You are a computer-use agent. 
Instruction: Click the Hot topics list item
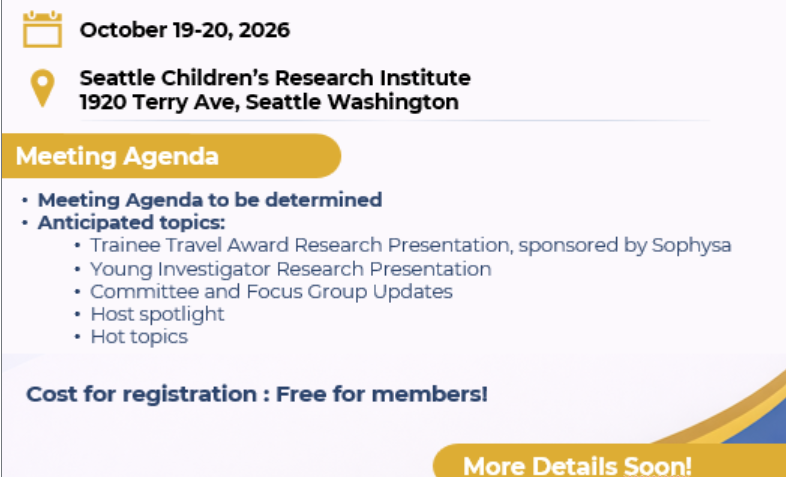pyautogui.click(x=139, y=337)
